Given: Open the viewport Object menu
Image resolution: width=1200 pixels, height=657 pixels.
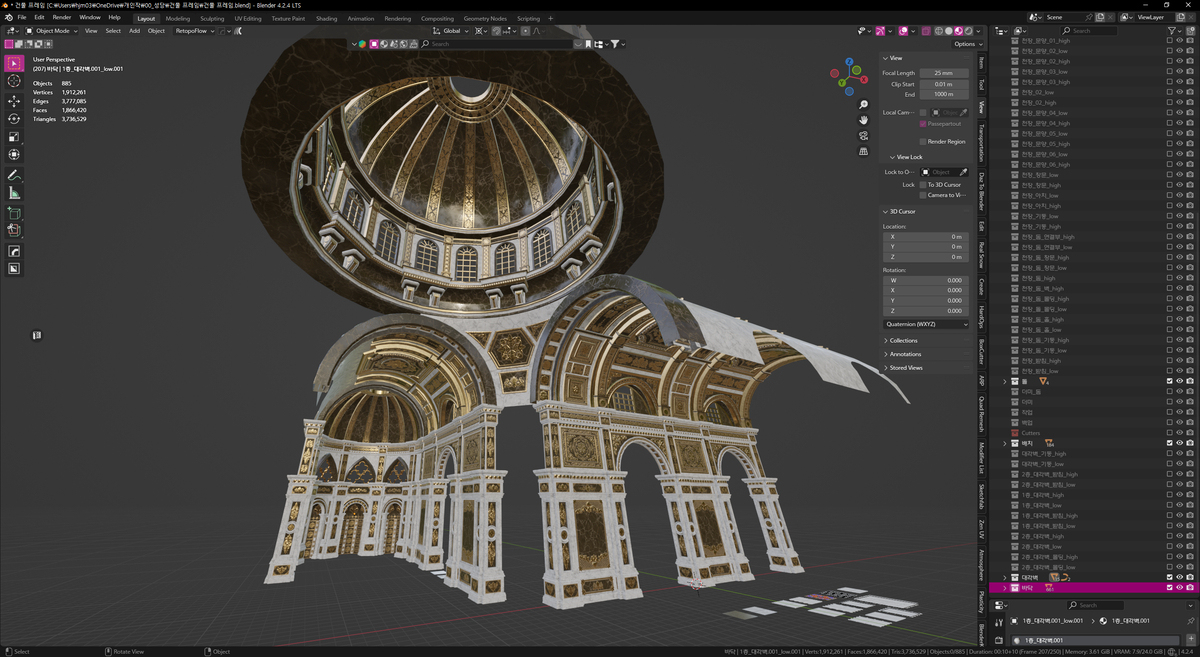Looking at the screenshot, I should coord(156,31).
